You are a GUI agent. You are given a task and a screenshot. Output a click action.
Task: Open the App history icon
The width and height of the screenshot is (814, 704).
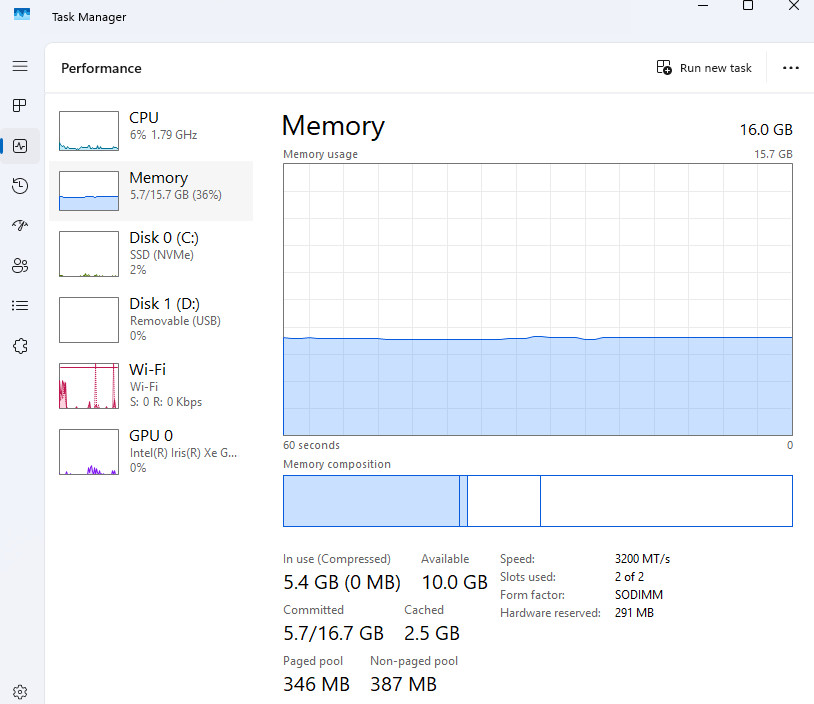point(20,186)
